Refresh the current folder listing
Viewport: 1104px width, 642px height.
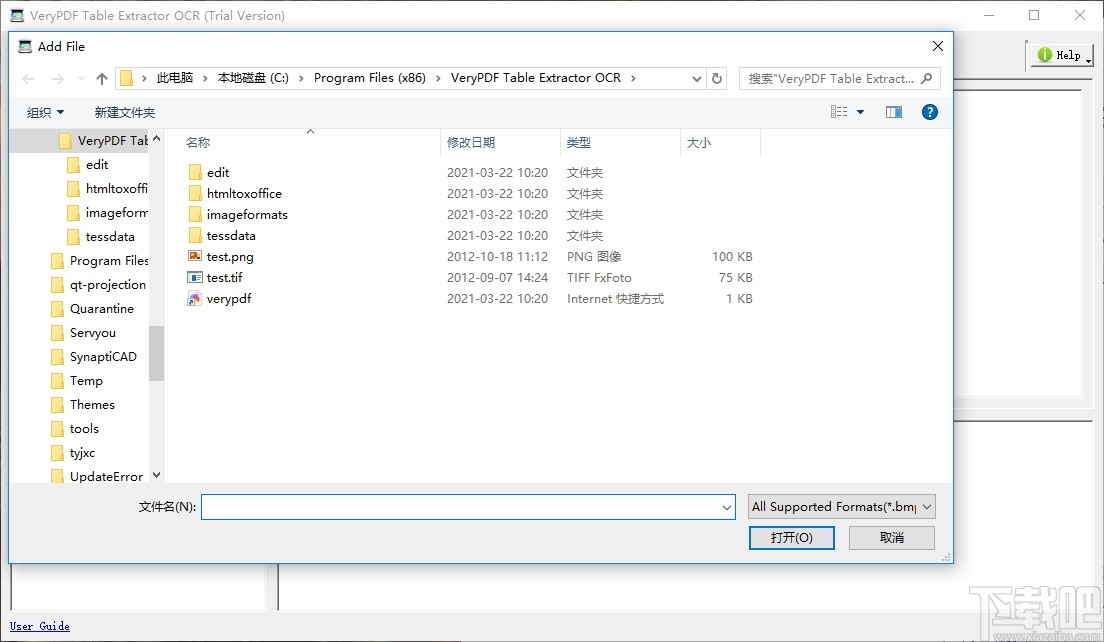pyautogui.click(x=716, y=78)
